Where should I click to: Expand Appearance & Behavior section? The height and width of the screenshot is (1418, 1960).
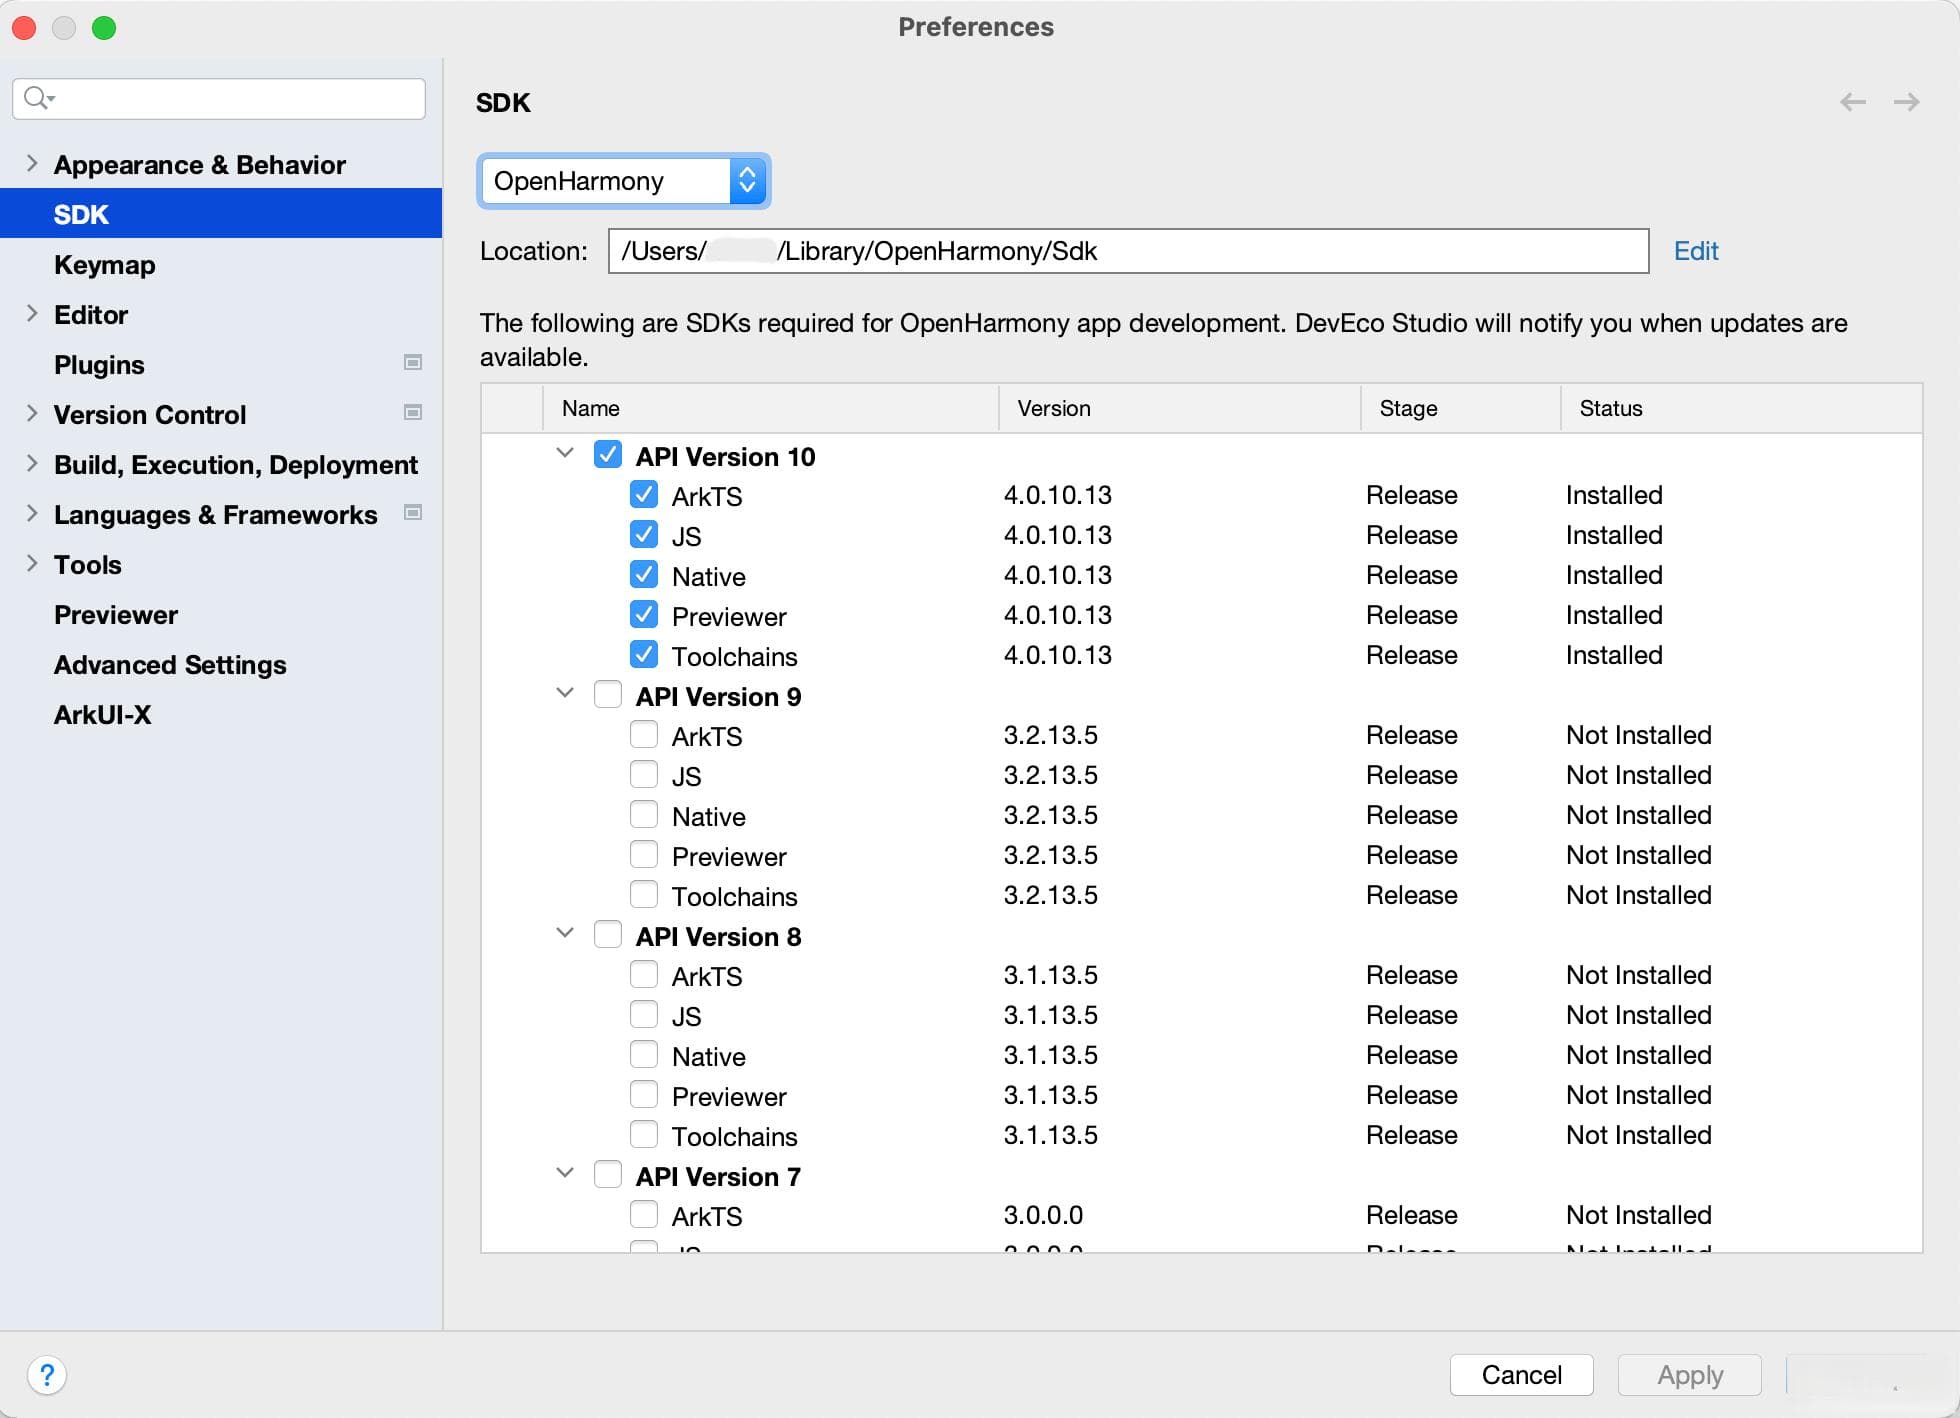[32, 163]
